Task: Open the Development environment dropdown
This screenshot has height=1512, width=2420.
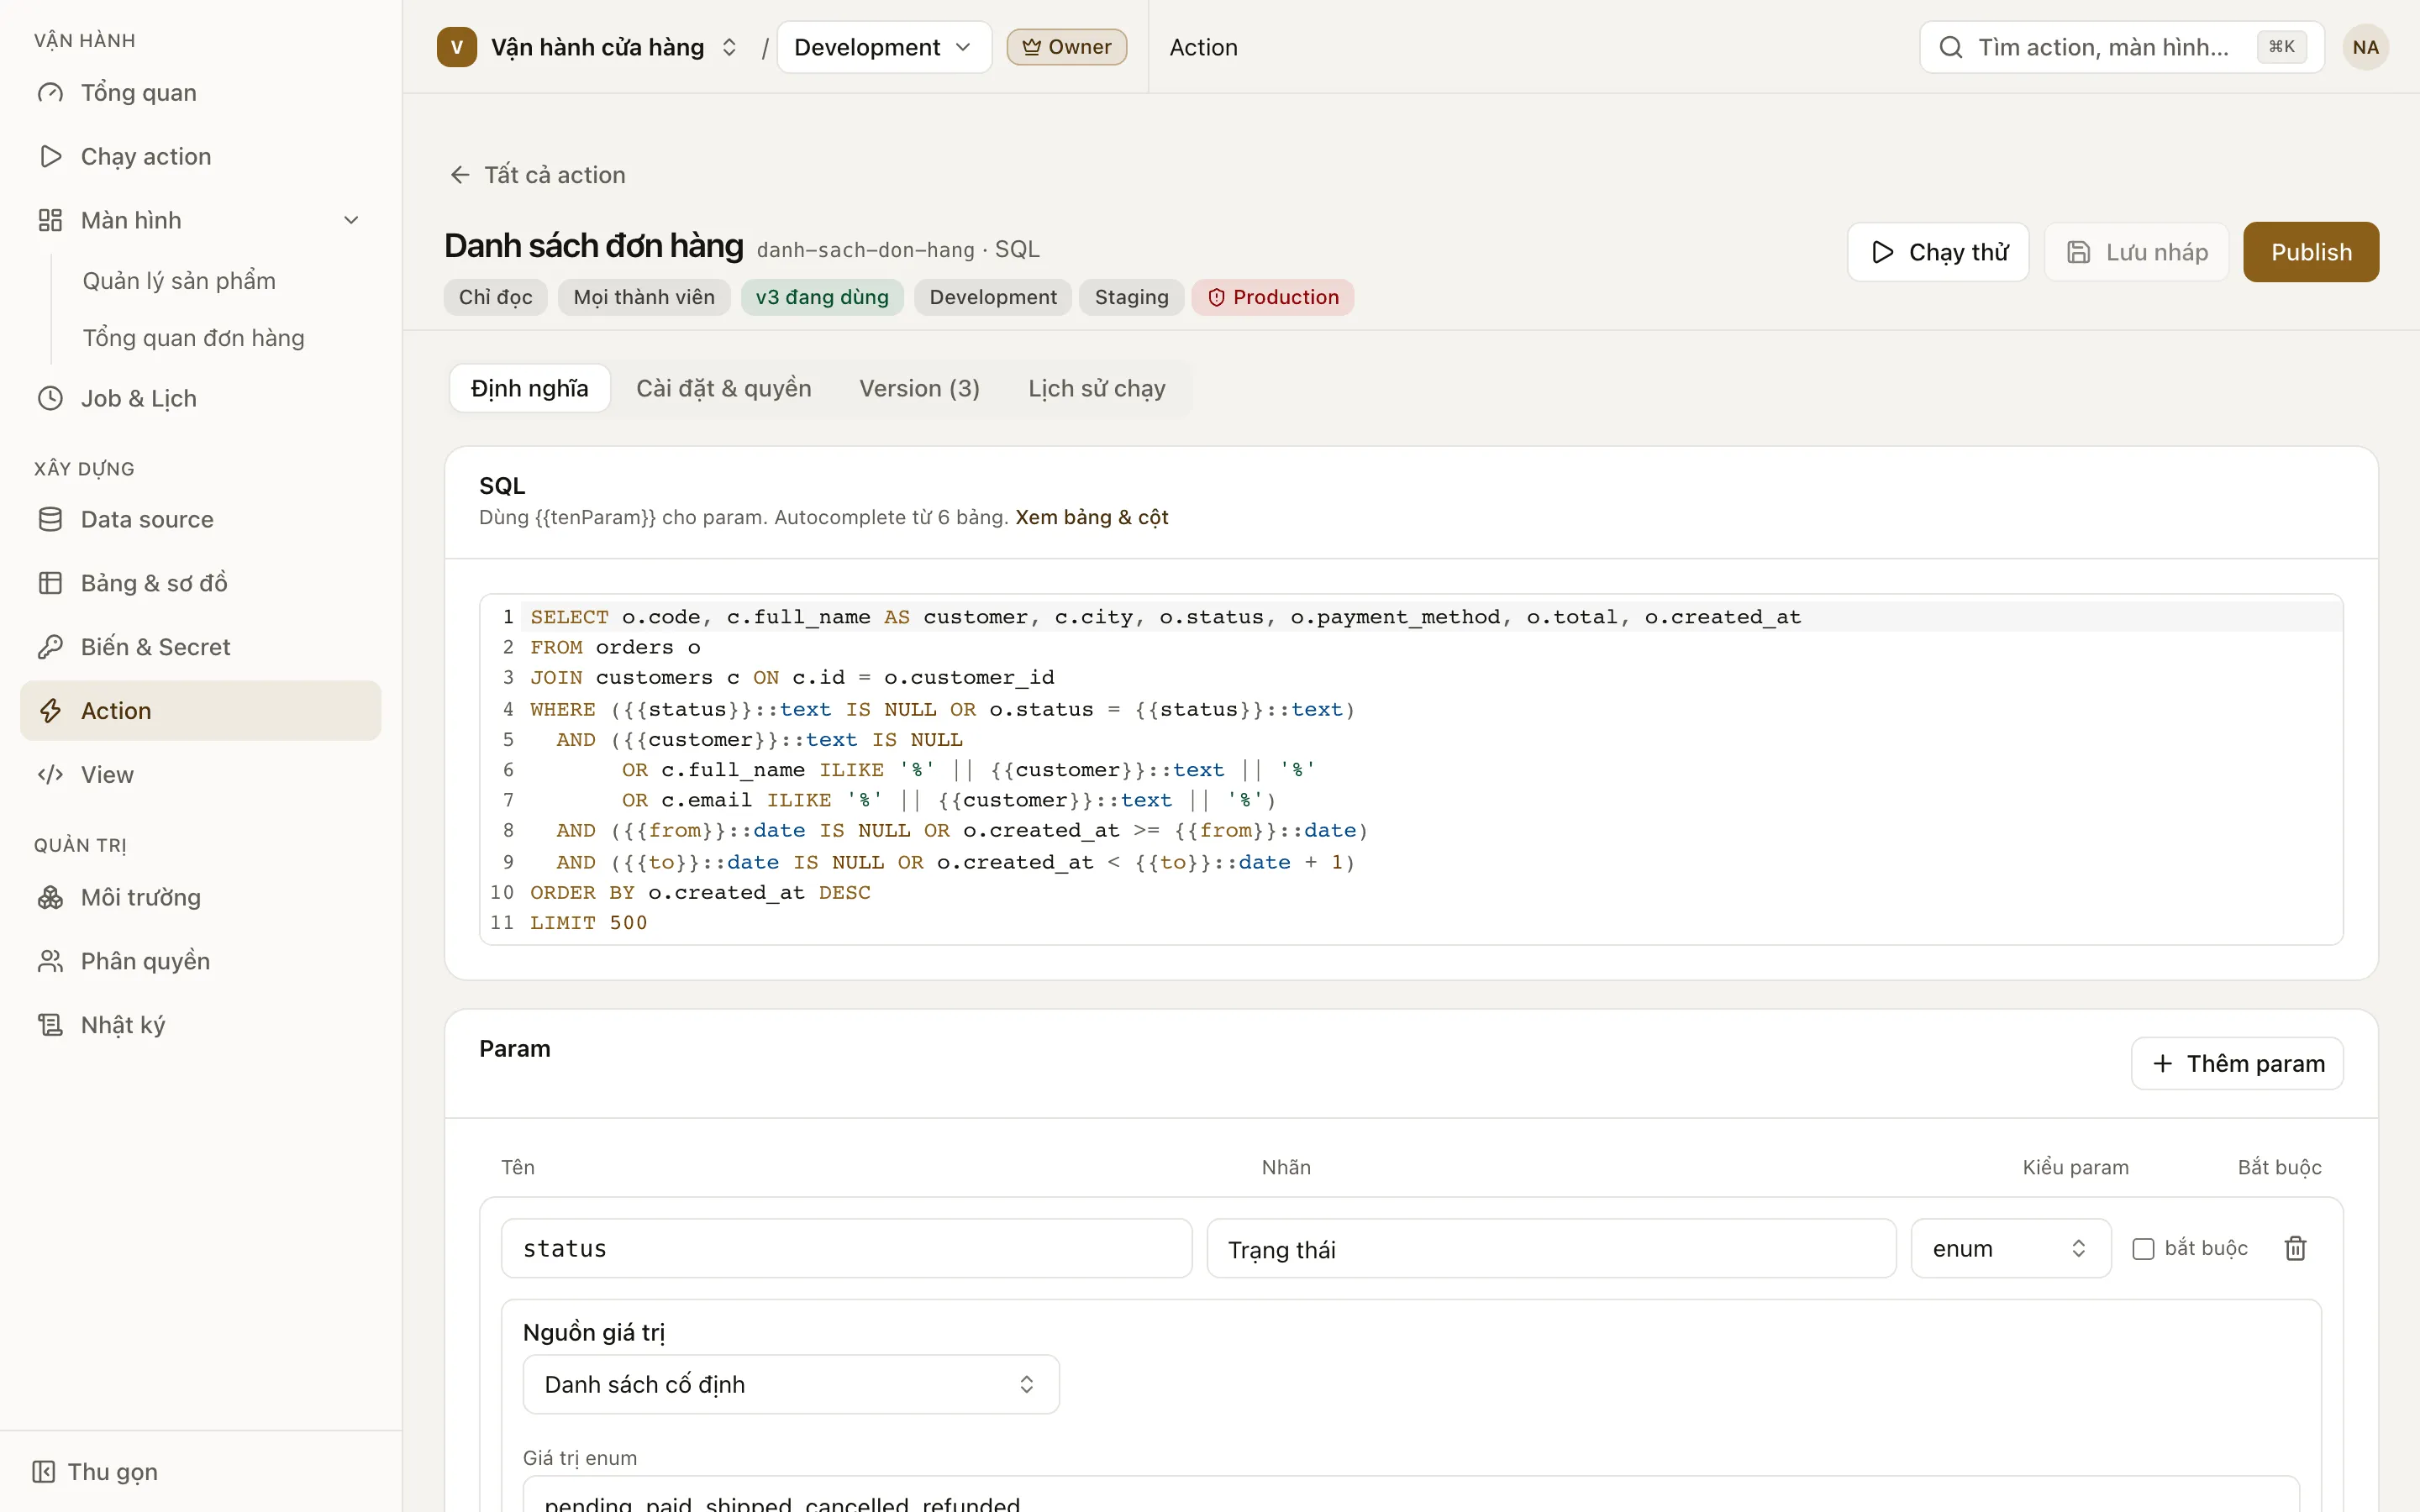Action: 884,47
